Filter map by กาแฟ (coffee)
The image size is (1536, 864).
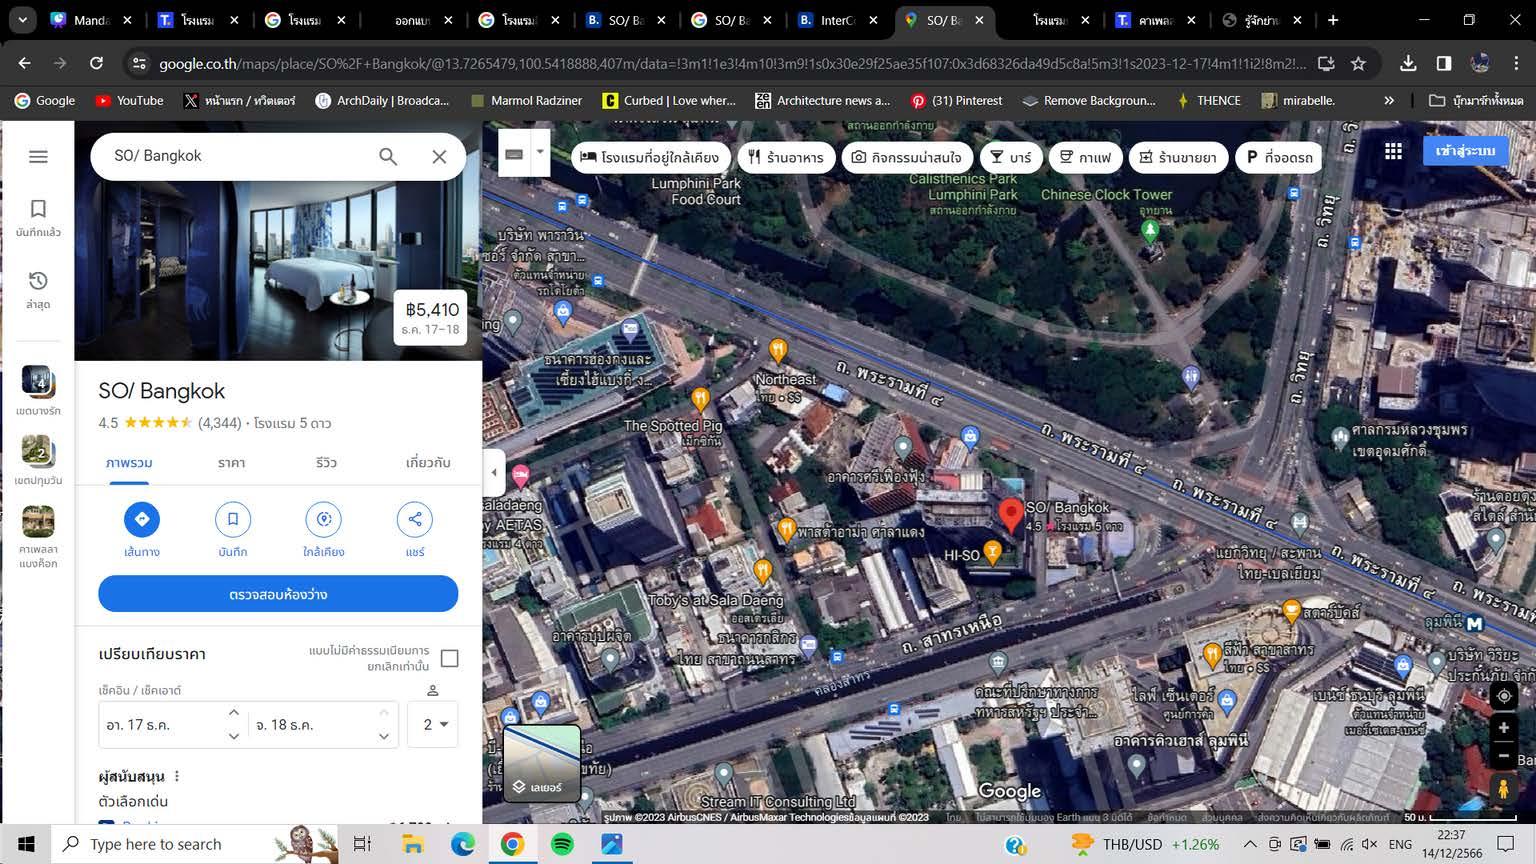click(1085, 157)
